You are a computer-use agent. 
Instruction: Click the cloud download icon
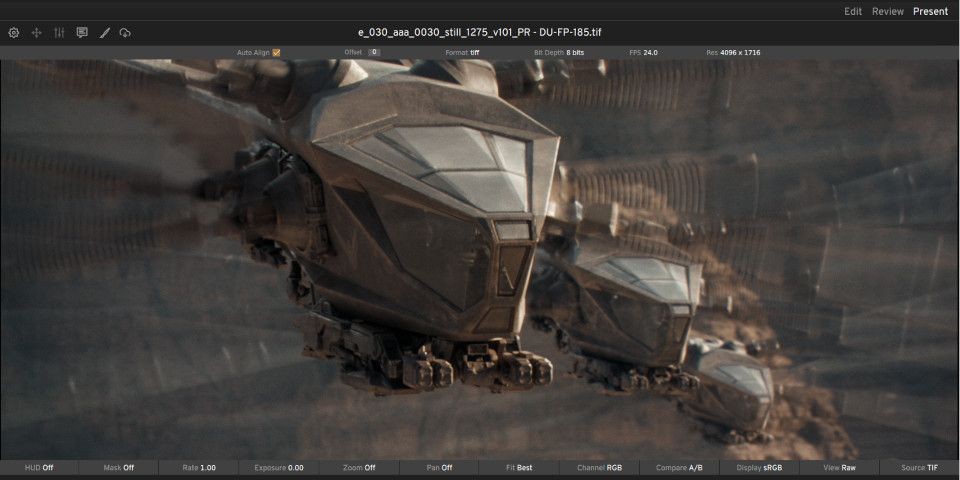pyautogui.click(x=125, y=33)
